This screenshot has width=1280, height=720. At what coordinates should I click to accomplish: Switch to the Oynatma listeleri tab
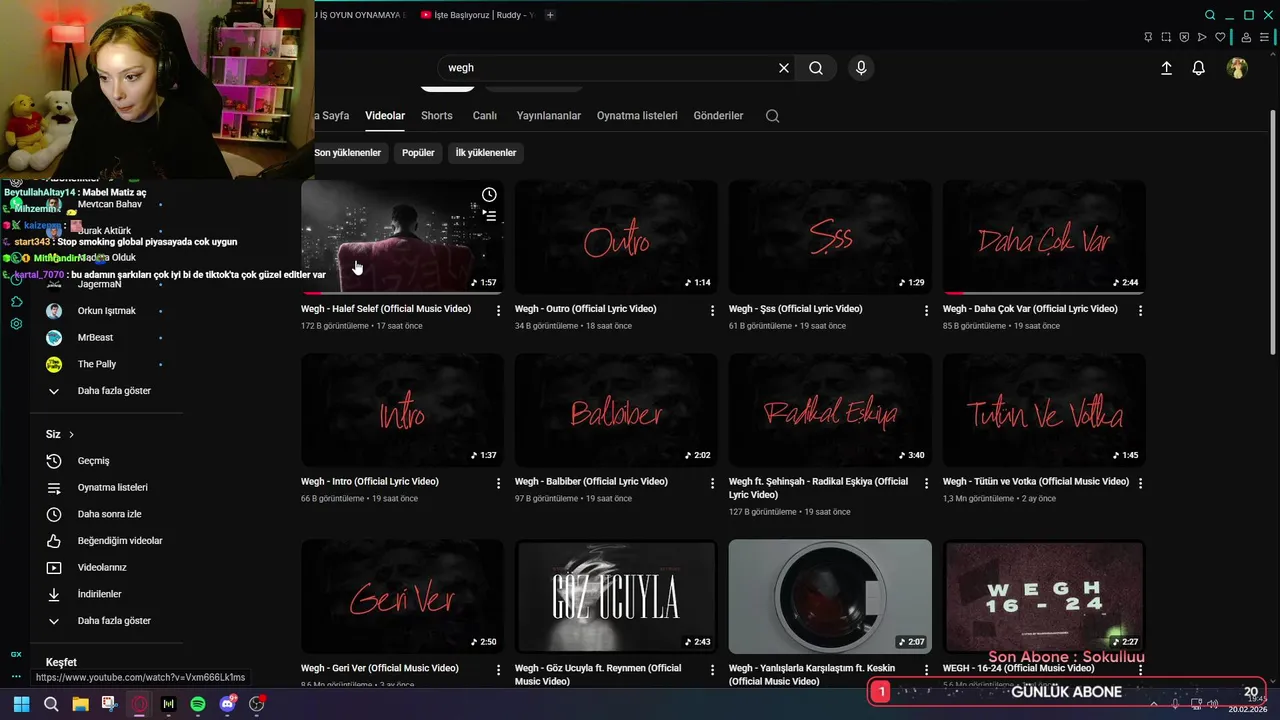(x=637, y=116)
